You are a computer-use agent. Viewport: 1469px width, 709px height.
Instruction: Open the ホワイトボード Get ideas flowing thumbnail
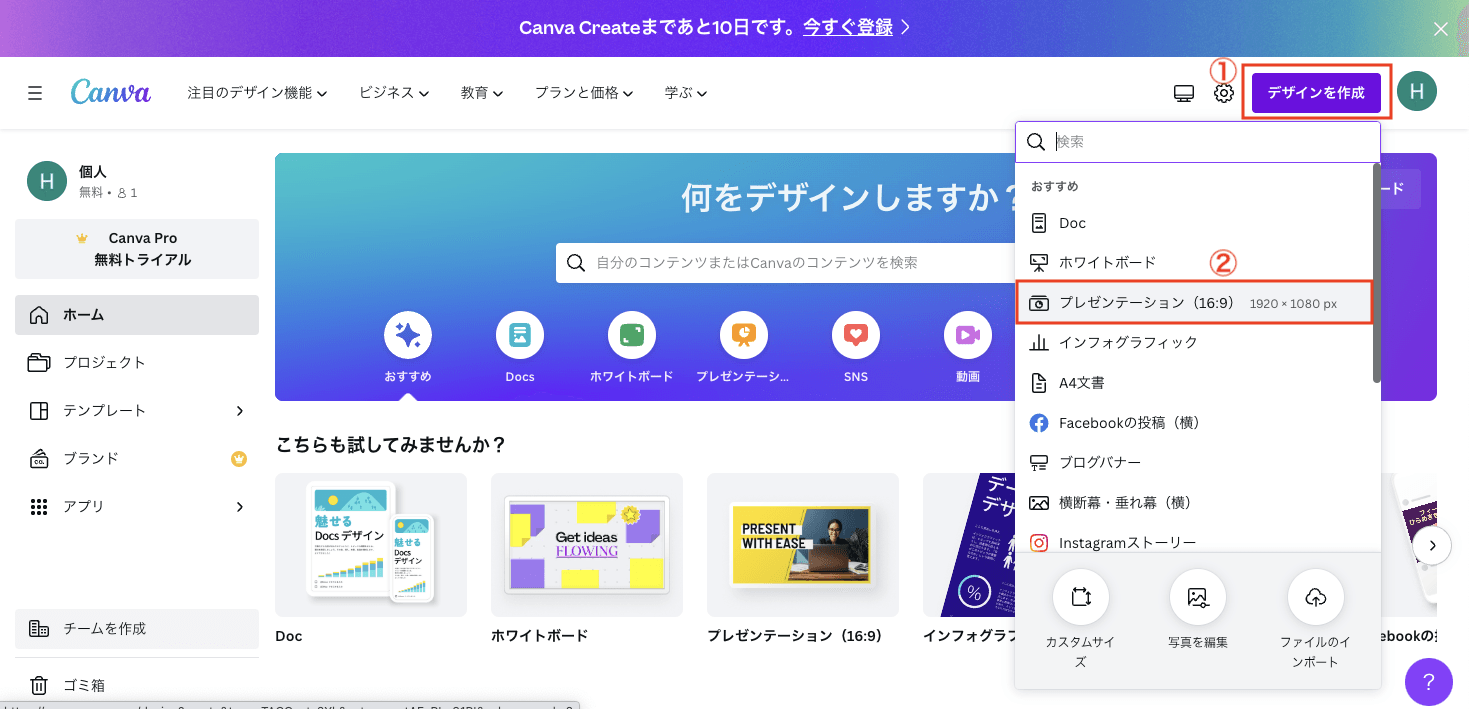point(587,545)
